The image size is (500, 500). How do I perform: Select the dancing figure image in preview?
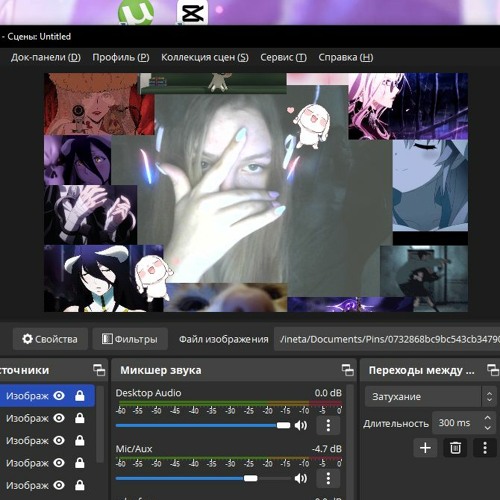[x=424, y=279]
